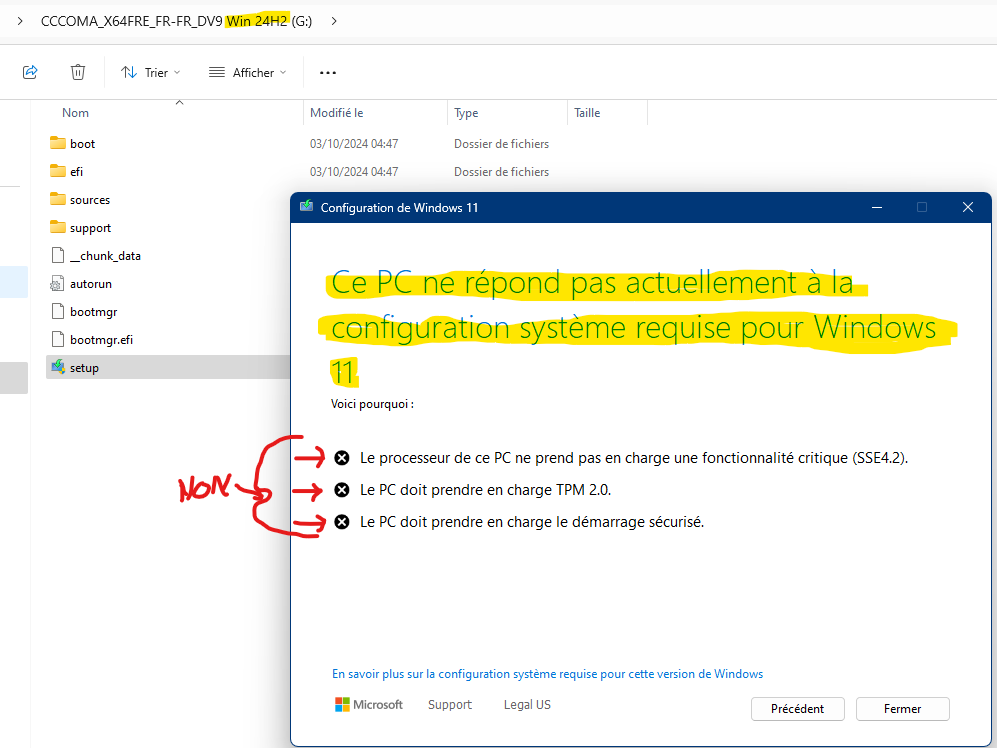
Task: Close the Configuration de Windows 11 window
Action: pyautogui.click(x=968, y=207)
